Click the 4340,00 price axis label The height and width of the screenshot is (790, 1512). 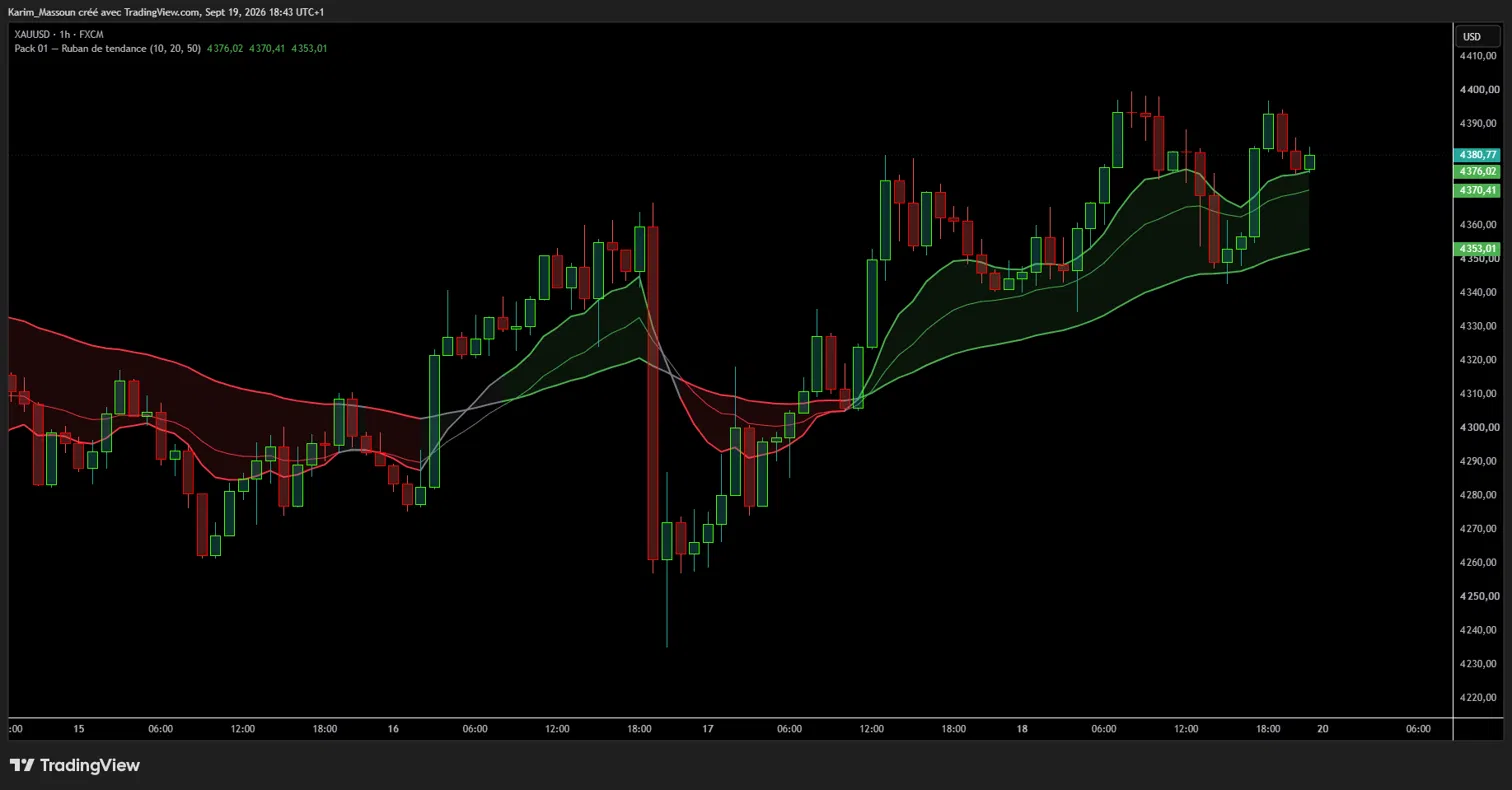point(1478,293)
